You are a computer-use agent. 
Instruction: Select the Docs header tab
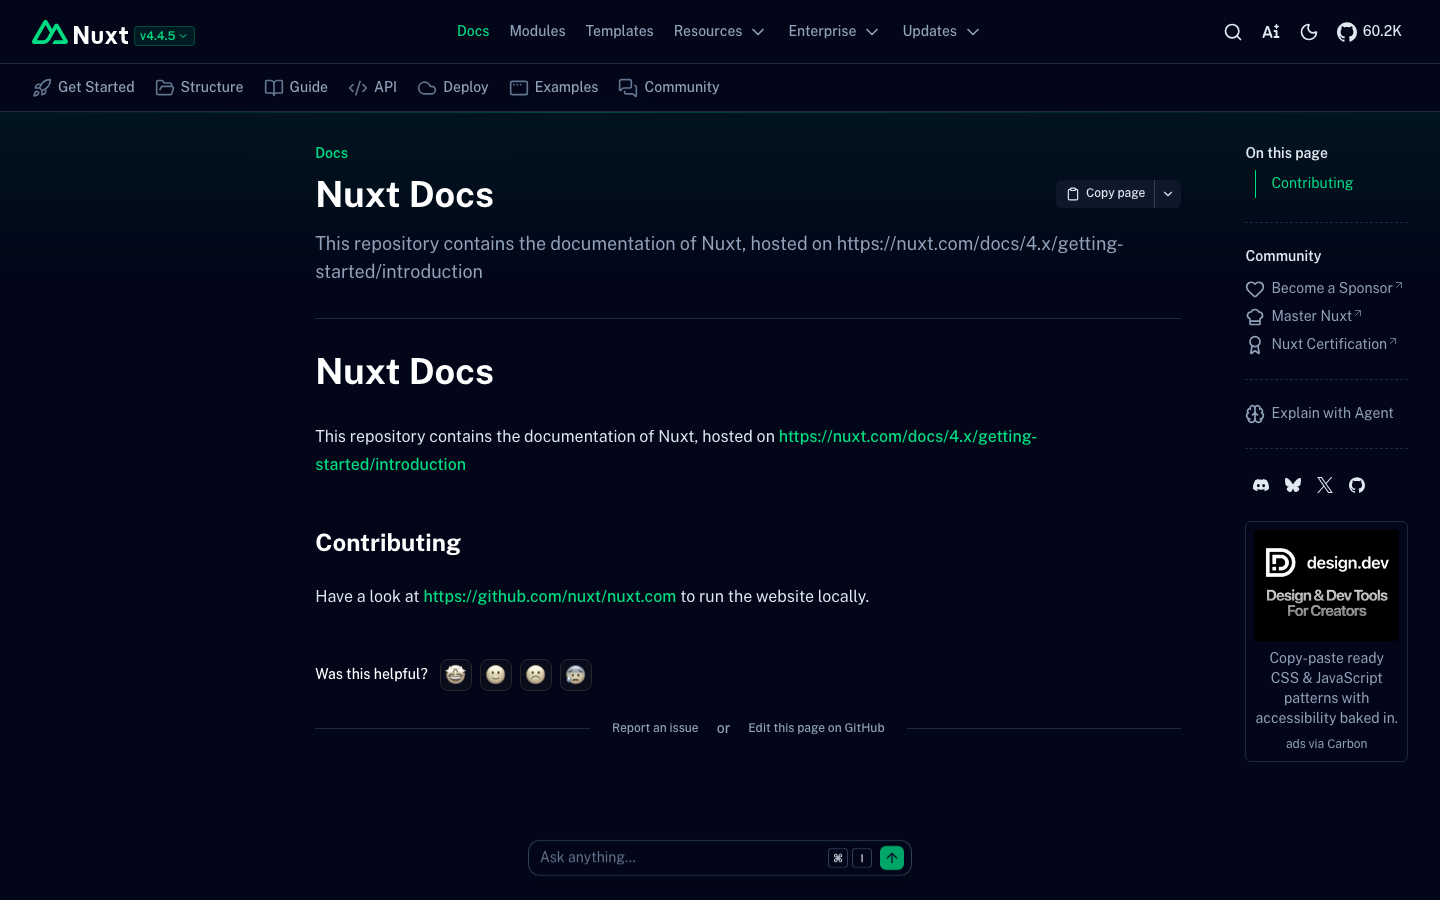point(473,32)
